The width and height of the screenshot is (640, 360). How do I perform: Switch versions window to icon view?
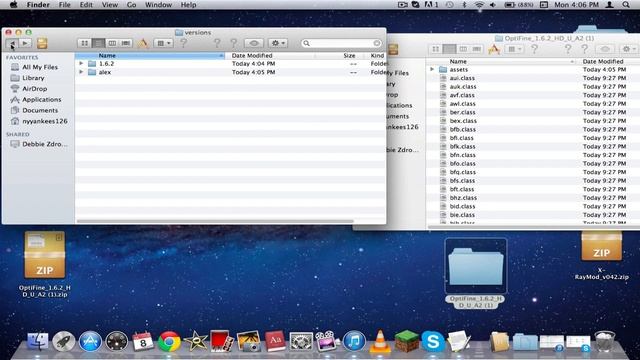pos(84,43)
